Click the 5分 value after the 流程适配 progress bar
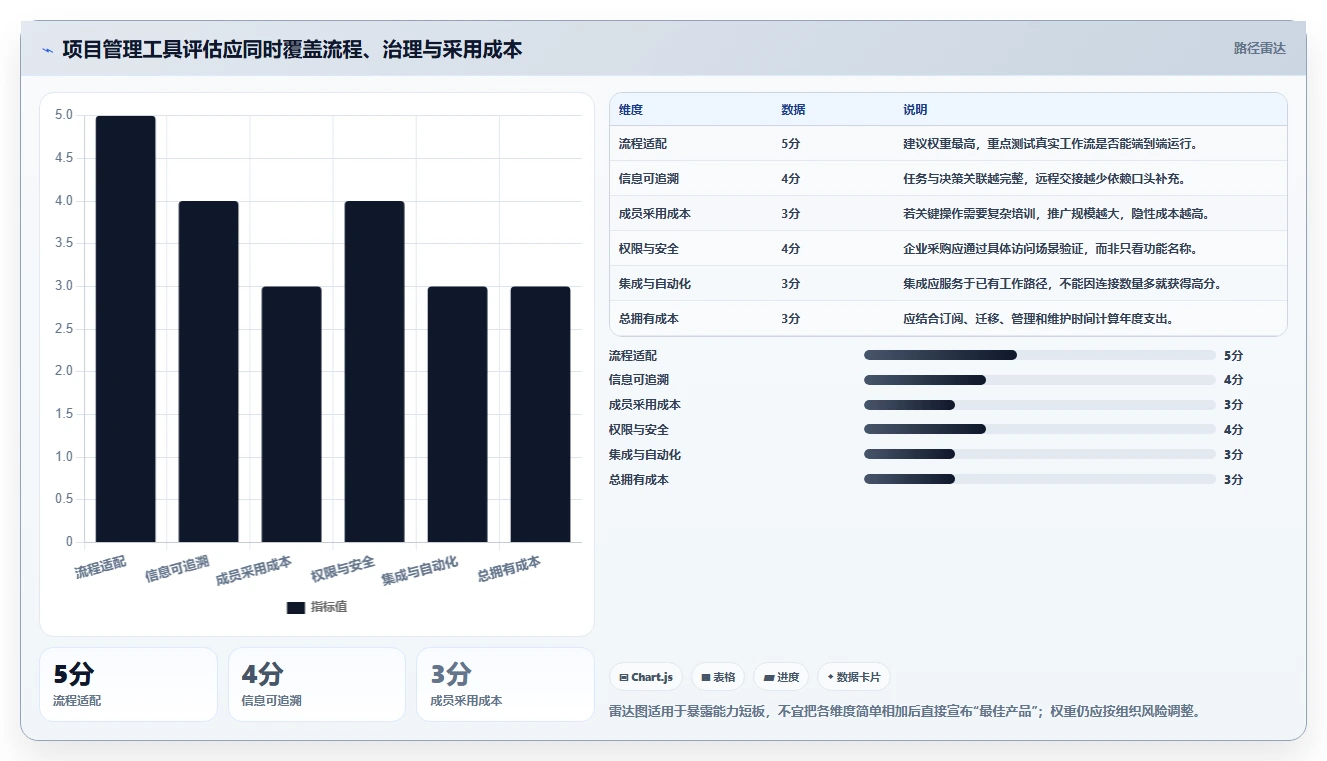The image size is (1327, 761). (x=1233, y=355)
